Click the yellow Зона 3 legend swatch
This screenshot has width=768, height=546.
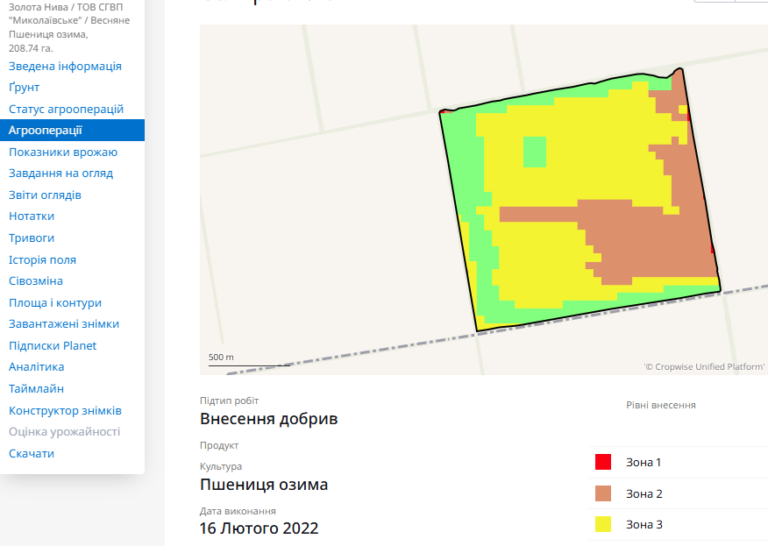pos(603,524)
